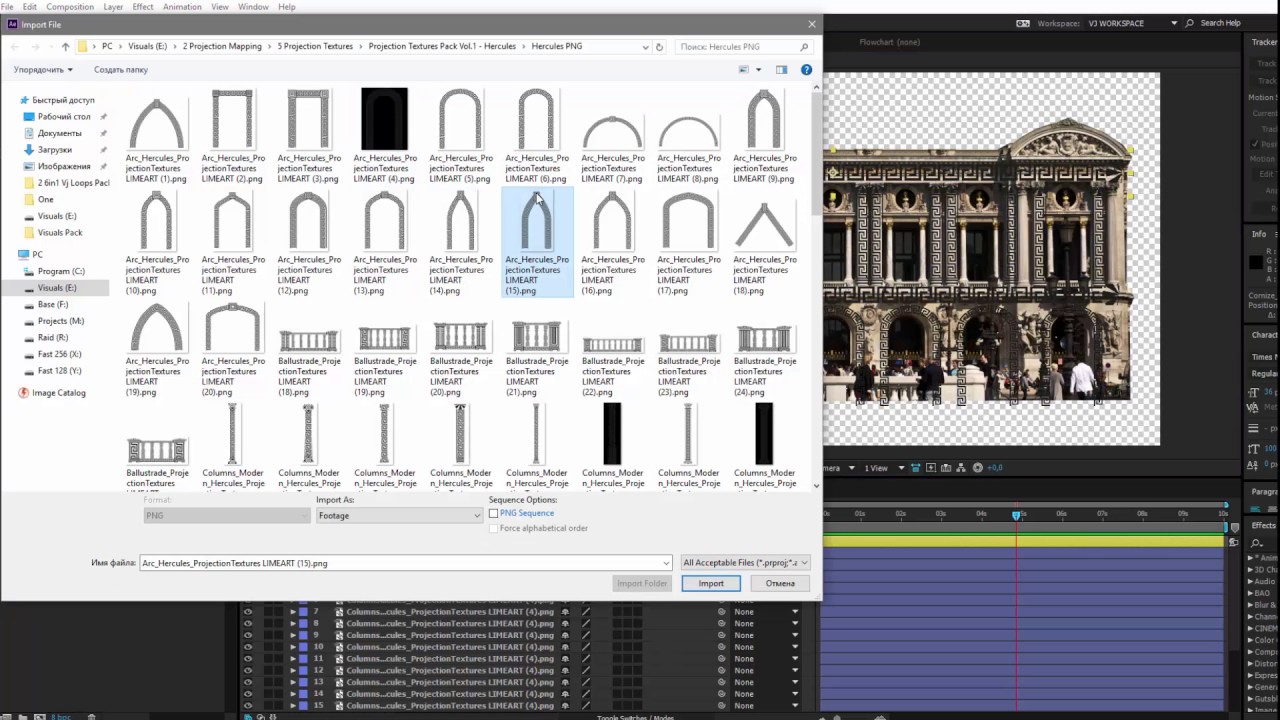Open the Window menu
1280x720 pixels.
pos(253,7)
